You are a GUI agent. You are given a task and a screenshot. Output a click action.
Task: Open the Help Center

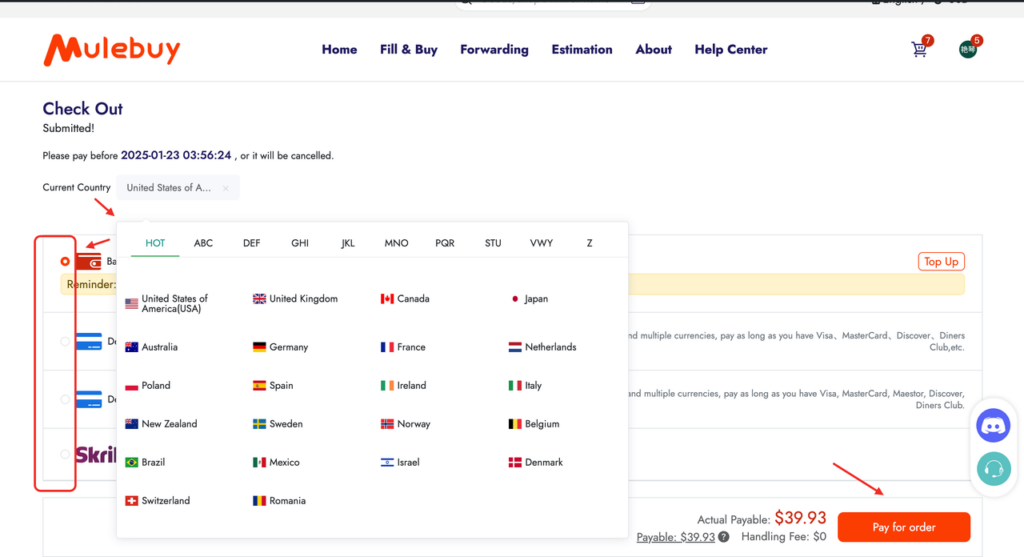click(731, 50)
